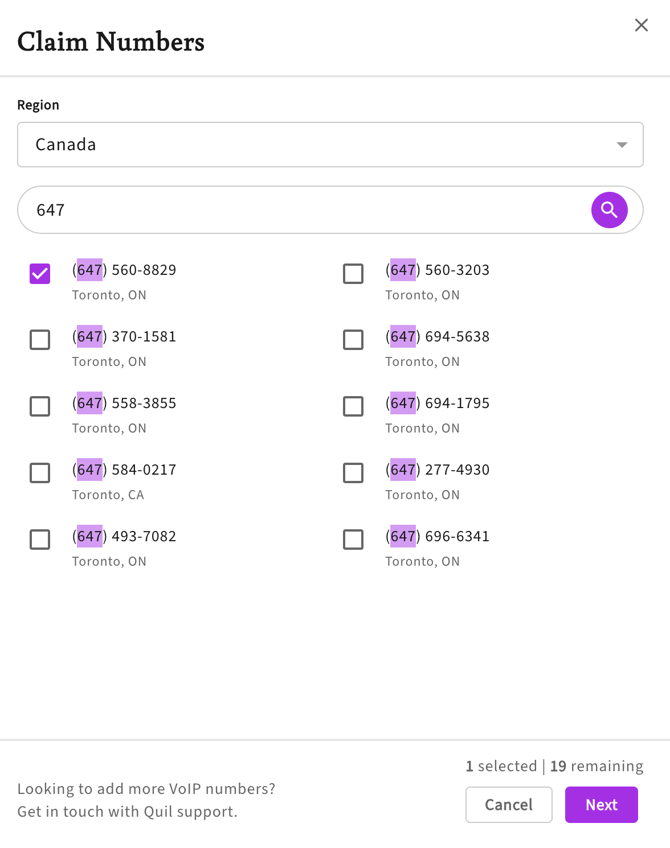Tick the (647) 584-0217 checkbox
This screenshot has width=670, height=848.
pos(40,473)
